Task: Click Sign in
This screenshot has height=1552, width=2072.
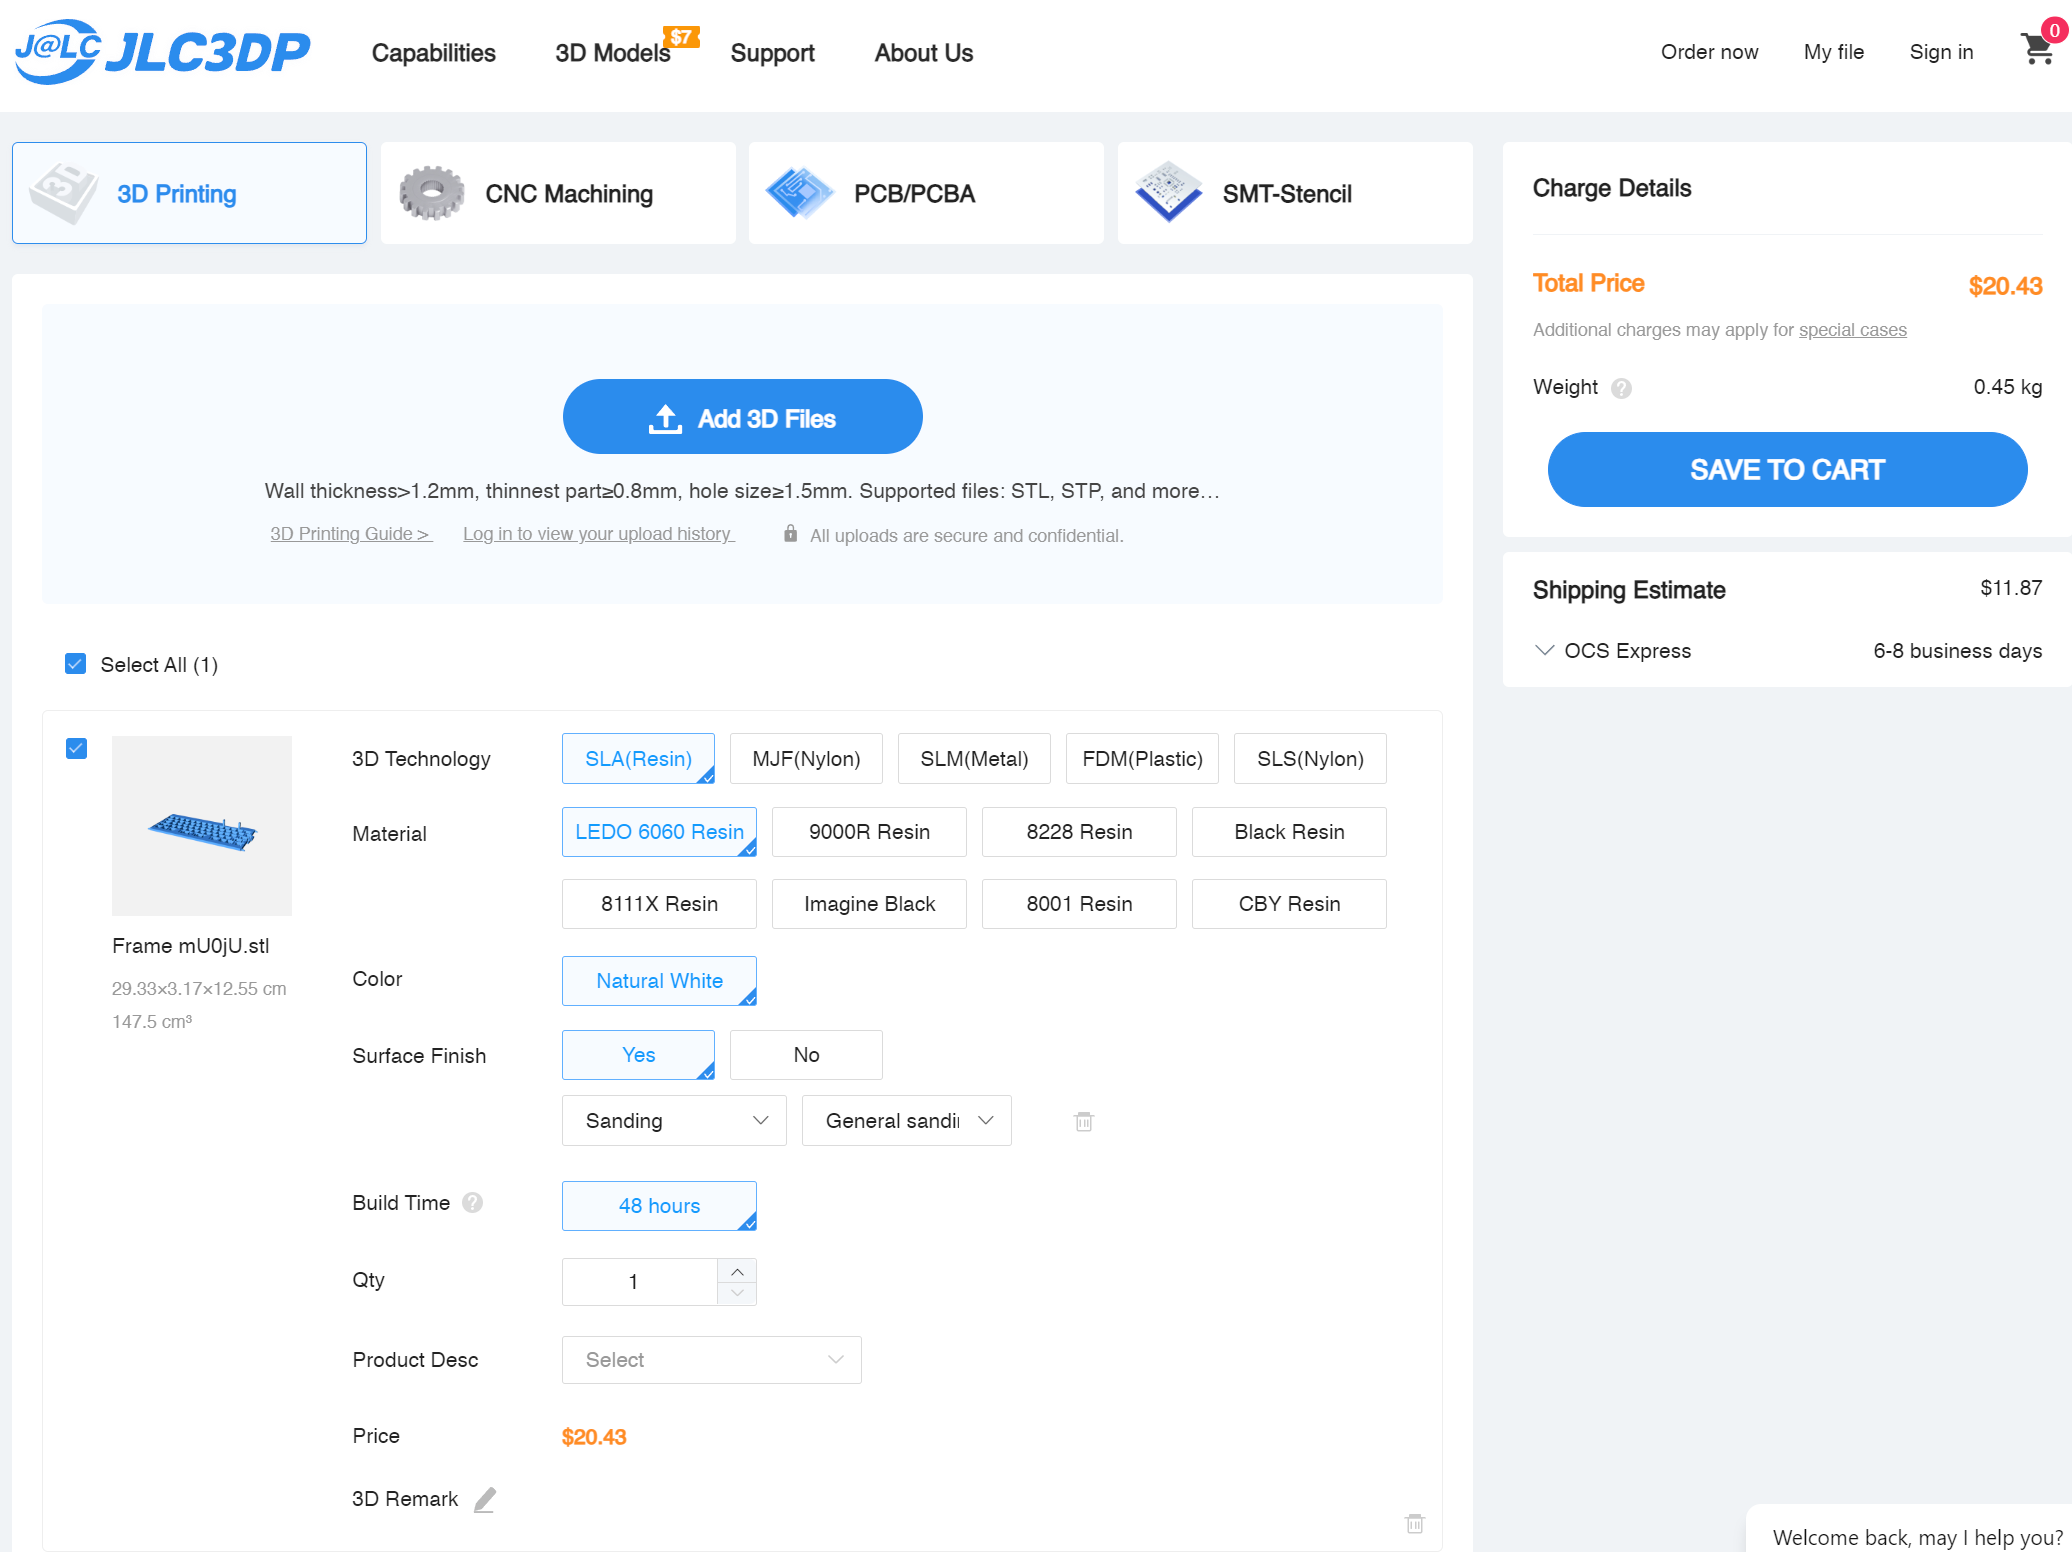Action: [1941, 52]
